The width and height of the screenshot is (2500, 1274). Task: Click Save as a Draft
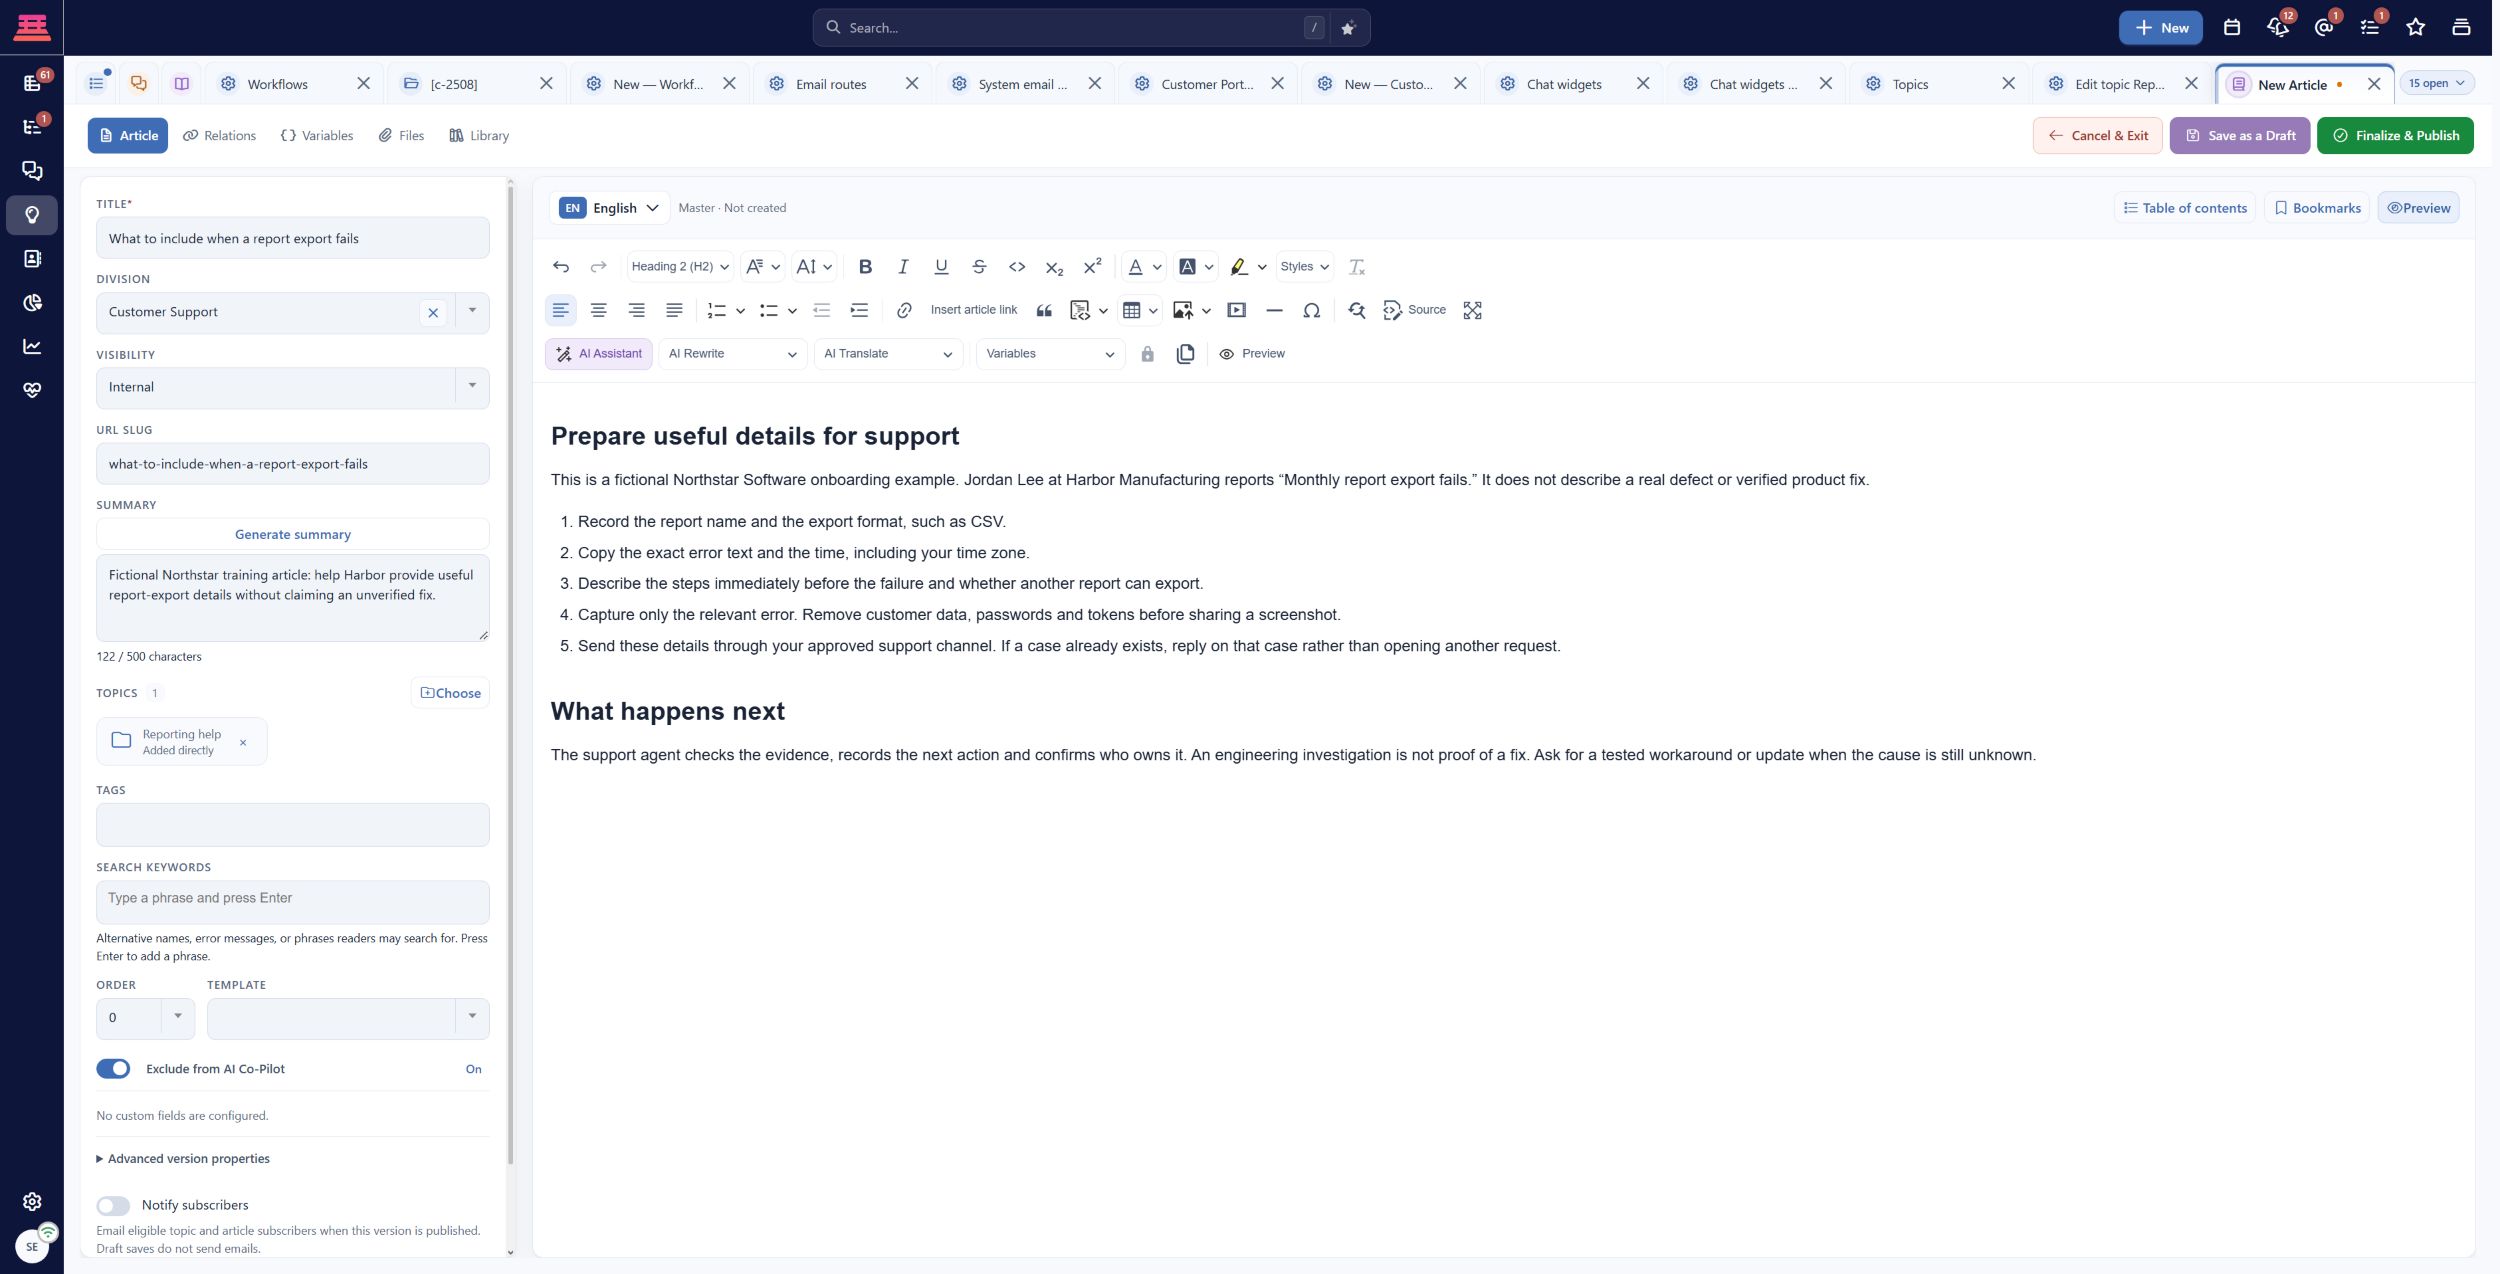pyautogui.click(x=2240, y=136)
